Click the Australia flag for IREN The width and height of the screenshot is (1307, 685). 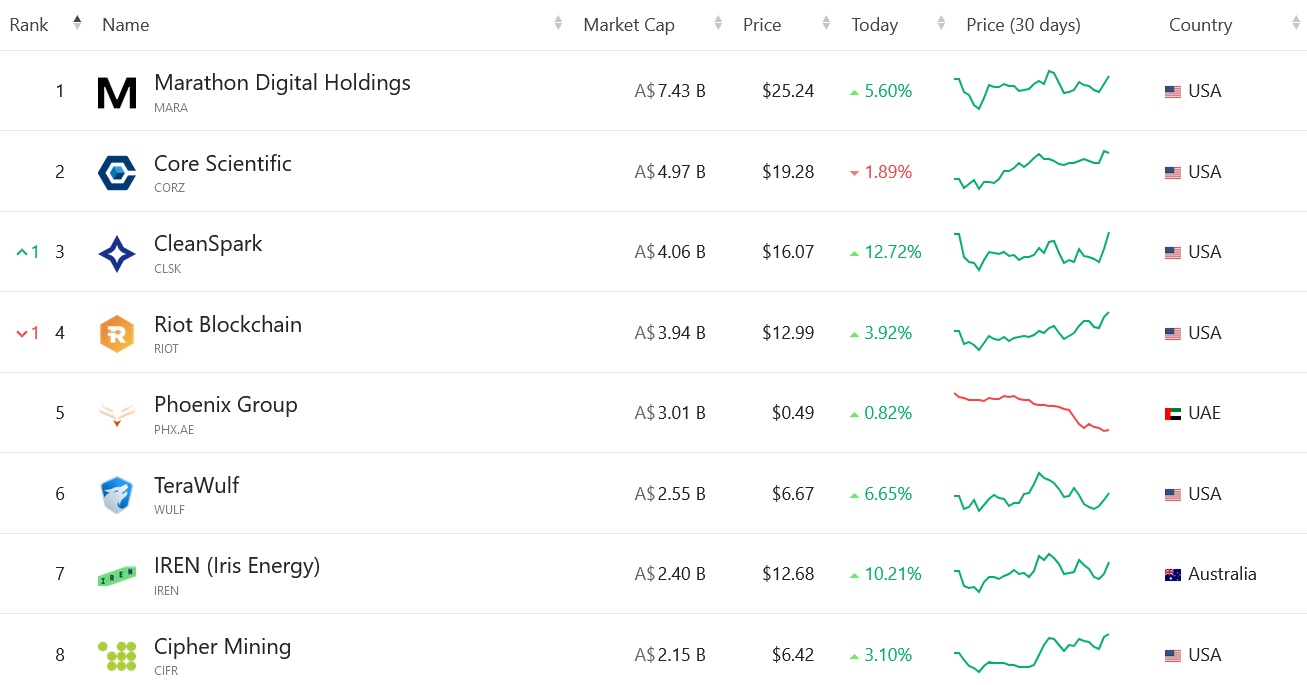click(1172, 573)
